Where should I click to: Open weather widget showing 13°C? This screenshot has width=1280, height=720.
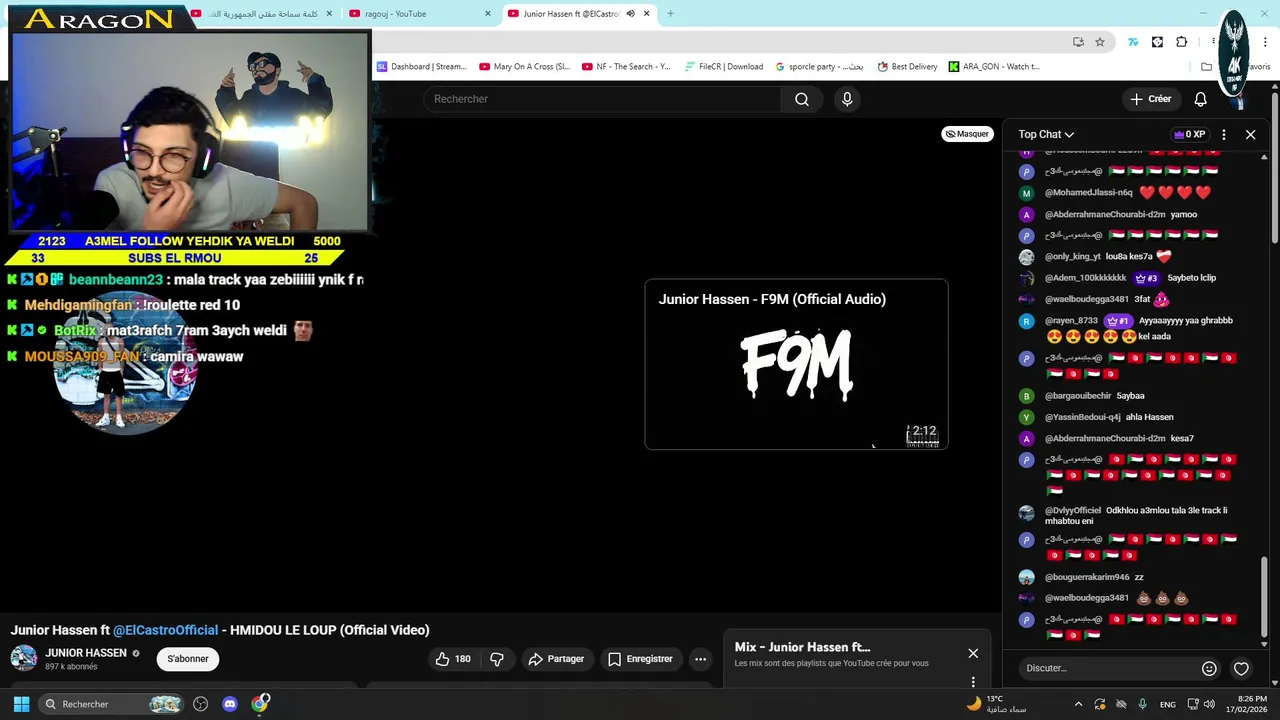click(x=996, y=704)
